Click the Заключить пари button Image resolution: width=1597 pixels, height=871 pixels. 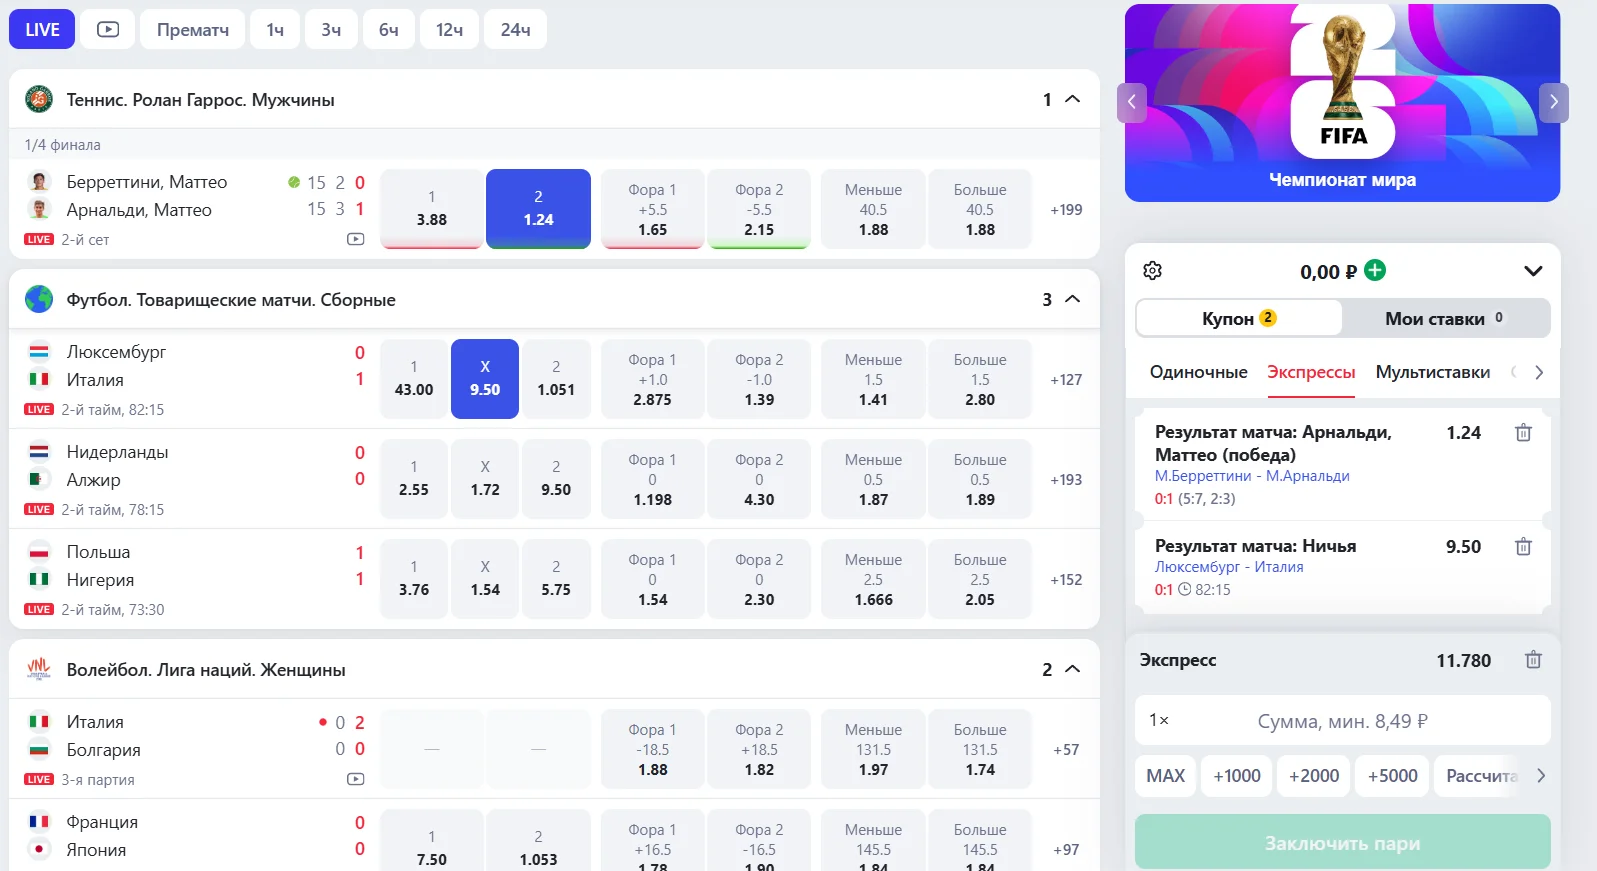1342,842
